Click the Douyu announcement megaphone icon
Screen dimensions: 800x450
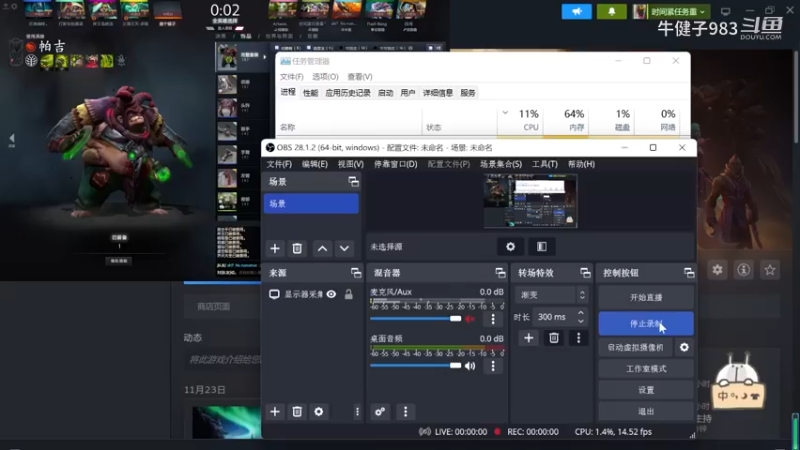pyautogui.click(x=577, y=11)
